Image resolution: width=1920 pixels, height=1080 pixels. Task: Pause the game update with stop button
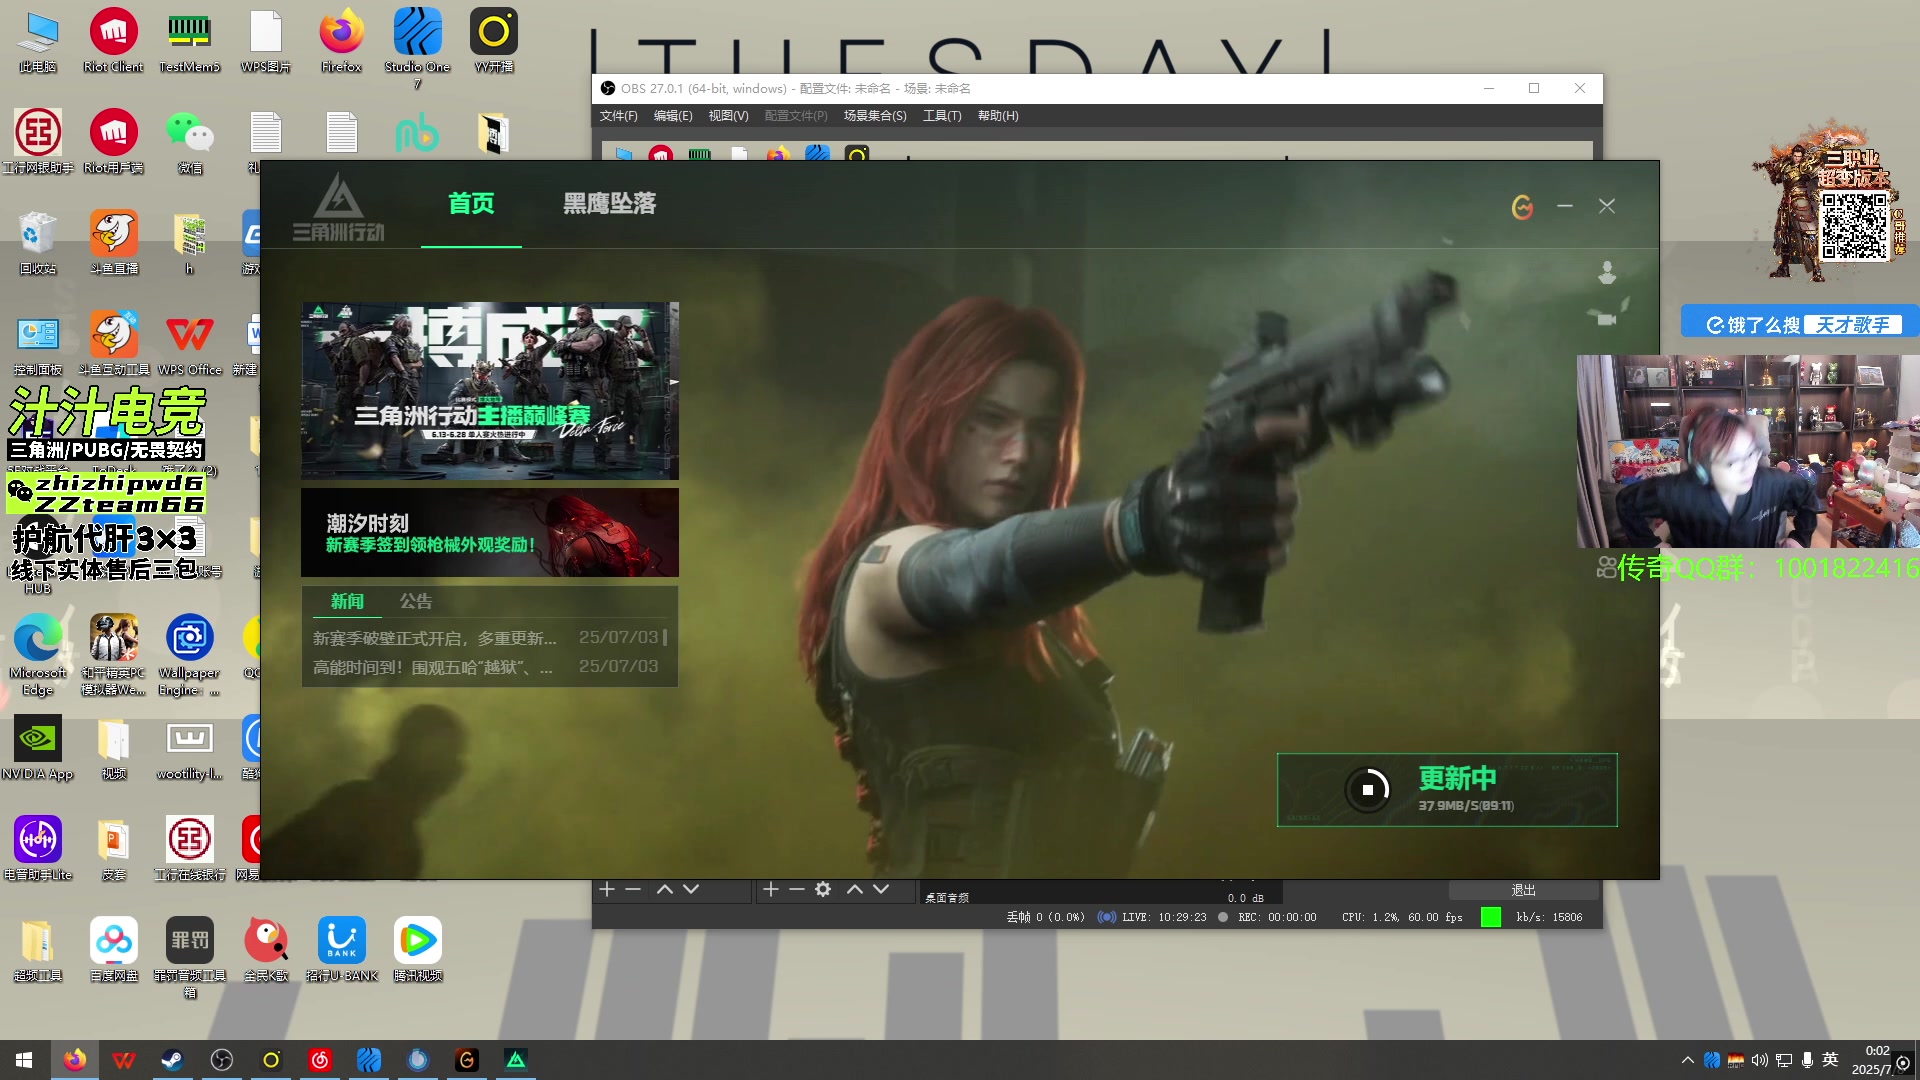click(x=1367, y=790)
